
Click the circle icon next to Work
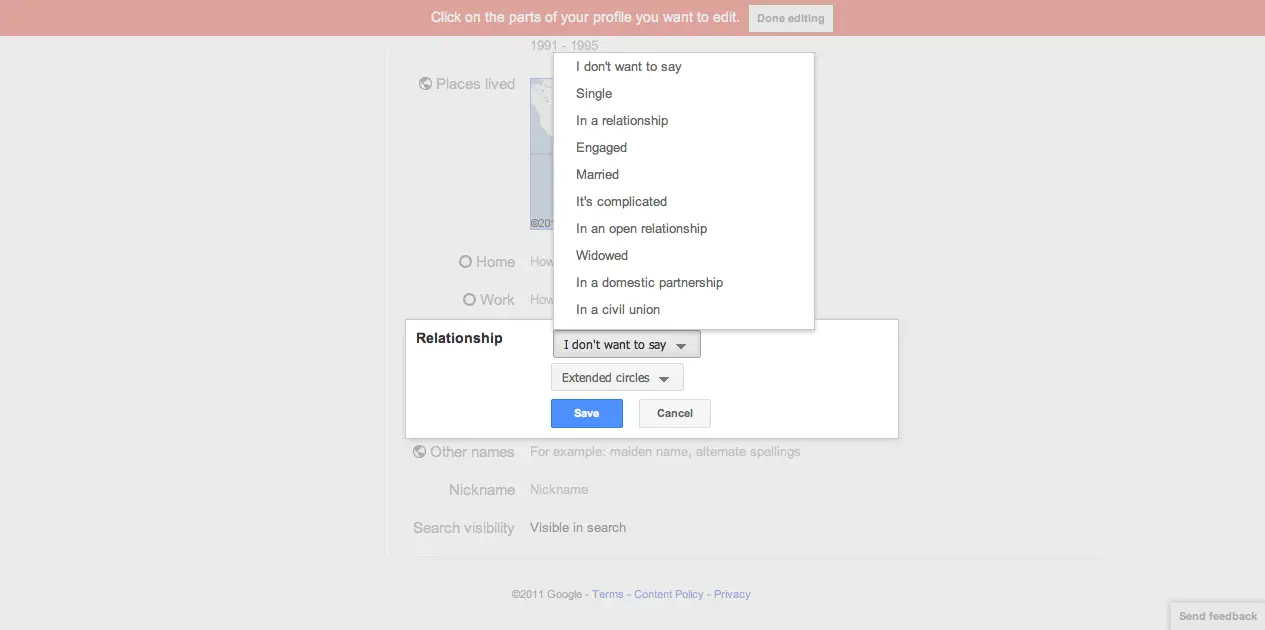469,300
